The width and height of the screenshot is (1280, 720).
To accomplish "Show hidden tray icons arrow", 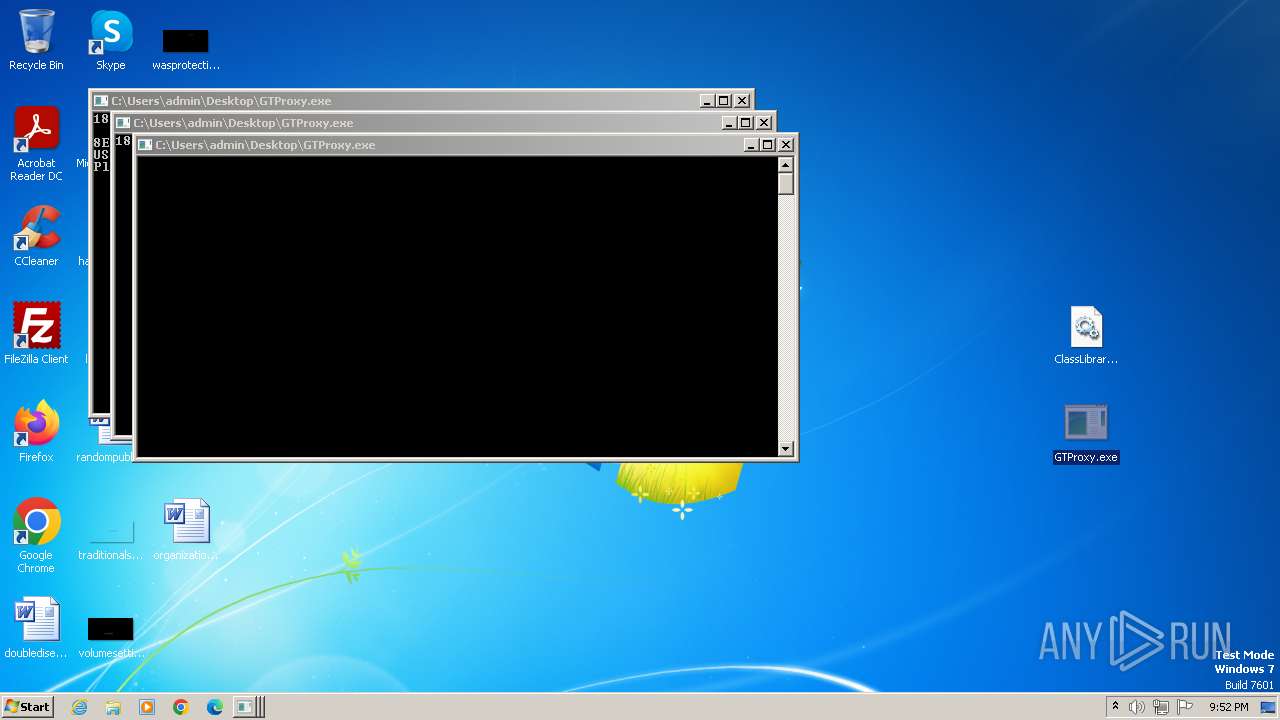I will tap(1115, 707).
